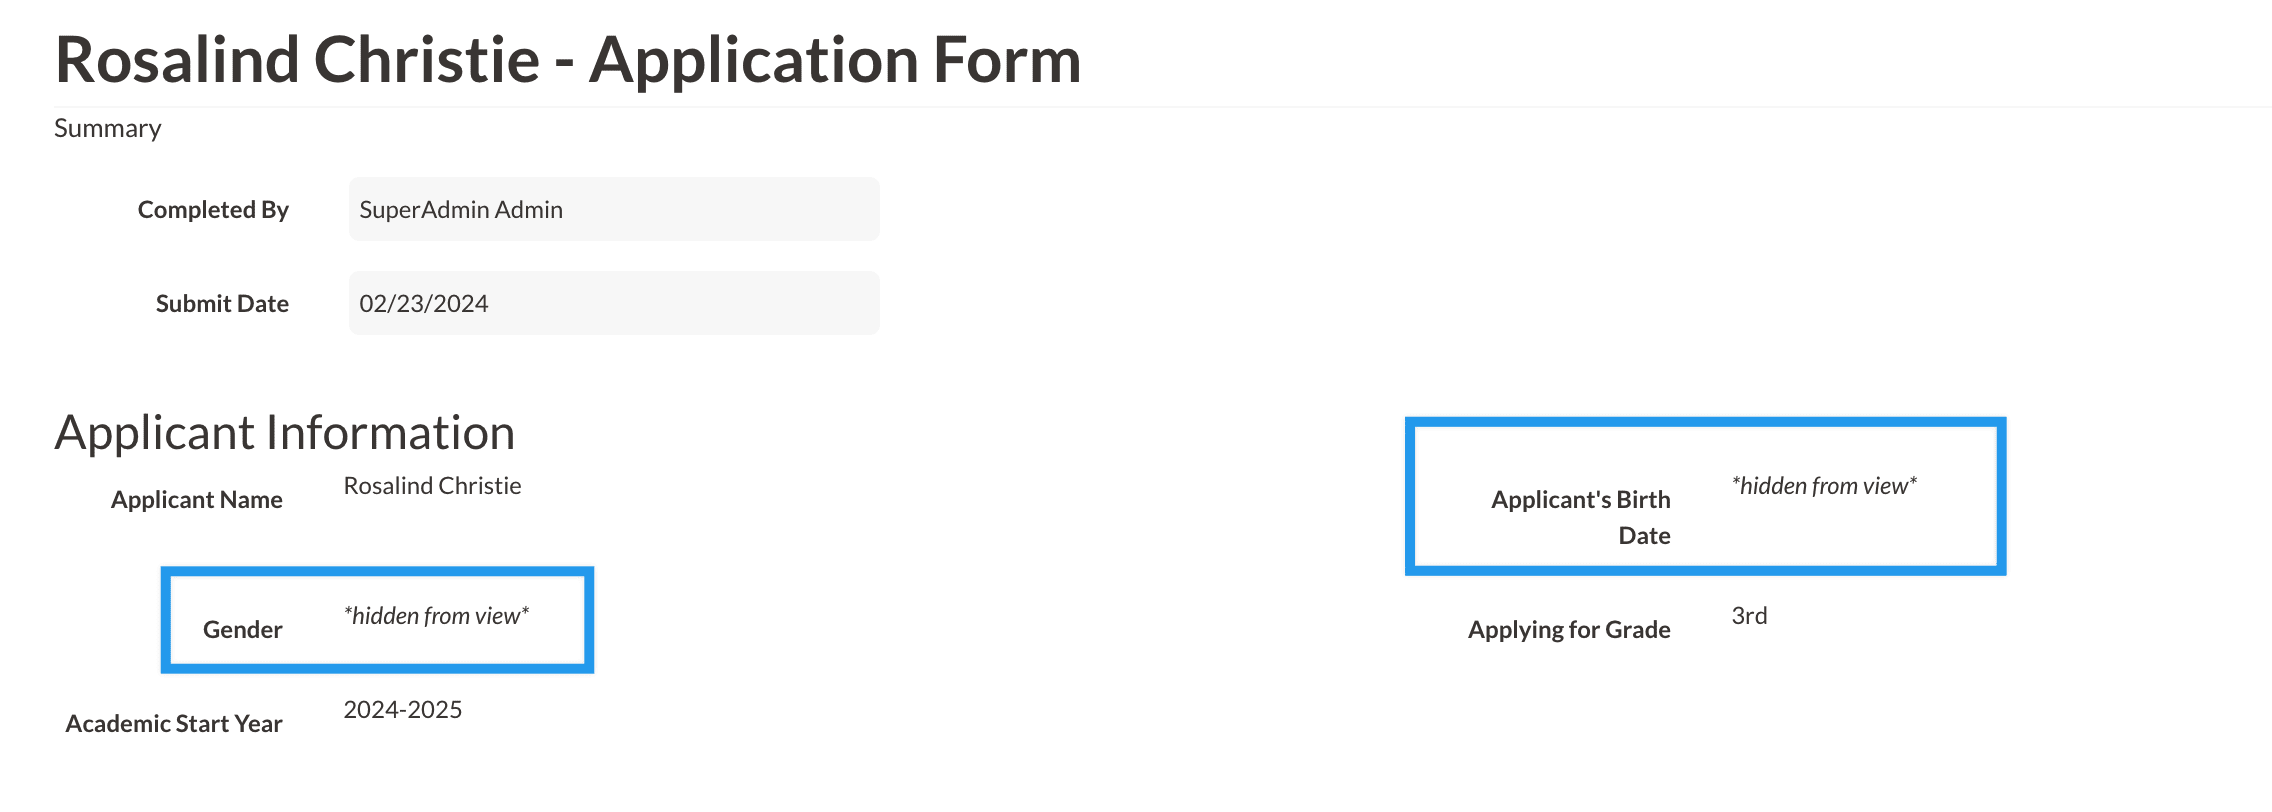Click the Submit Date label
This screenshot has height=812, width=2272.
coord(222,304)
